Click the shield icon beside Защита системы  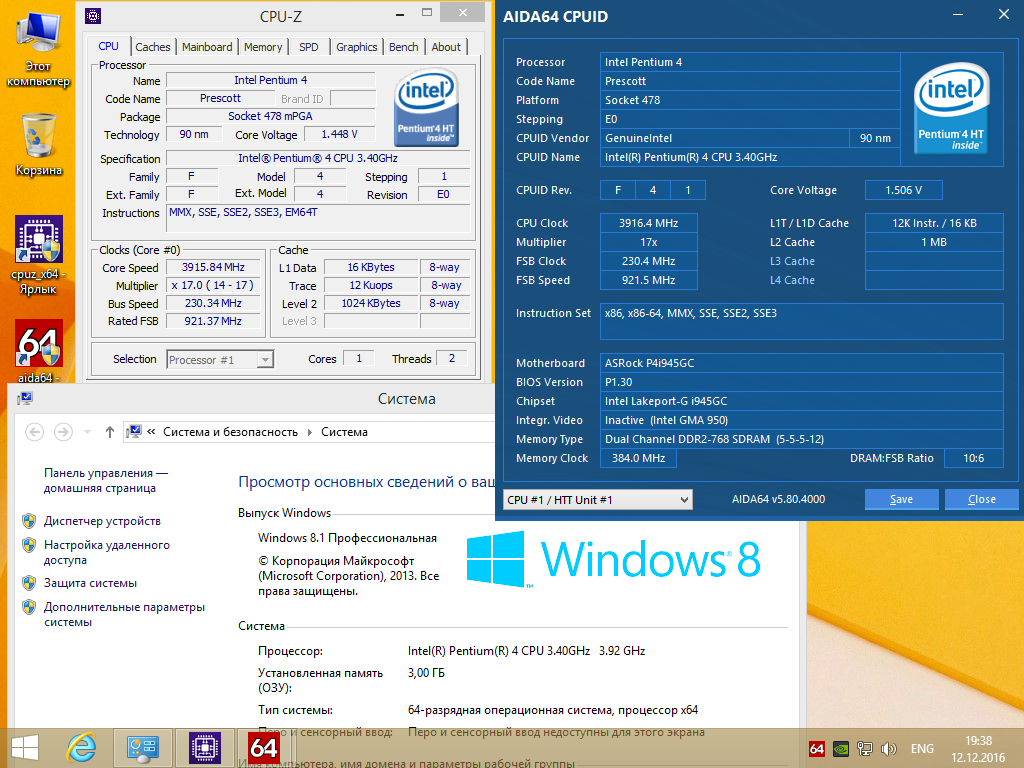(x=29, y=583)
